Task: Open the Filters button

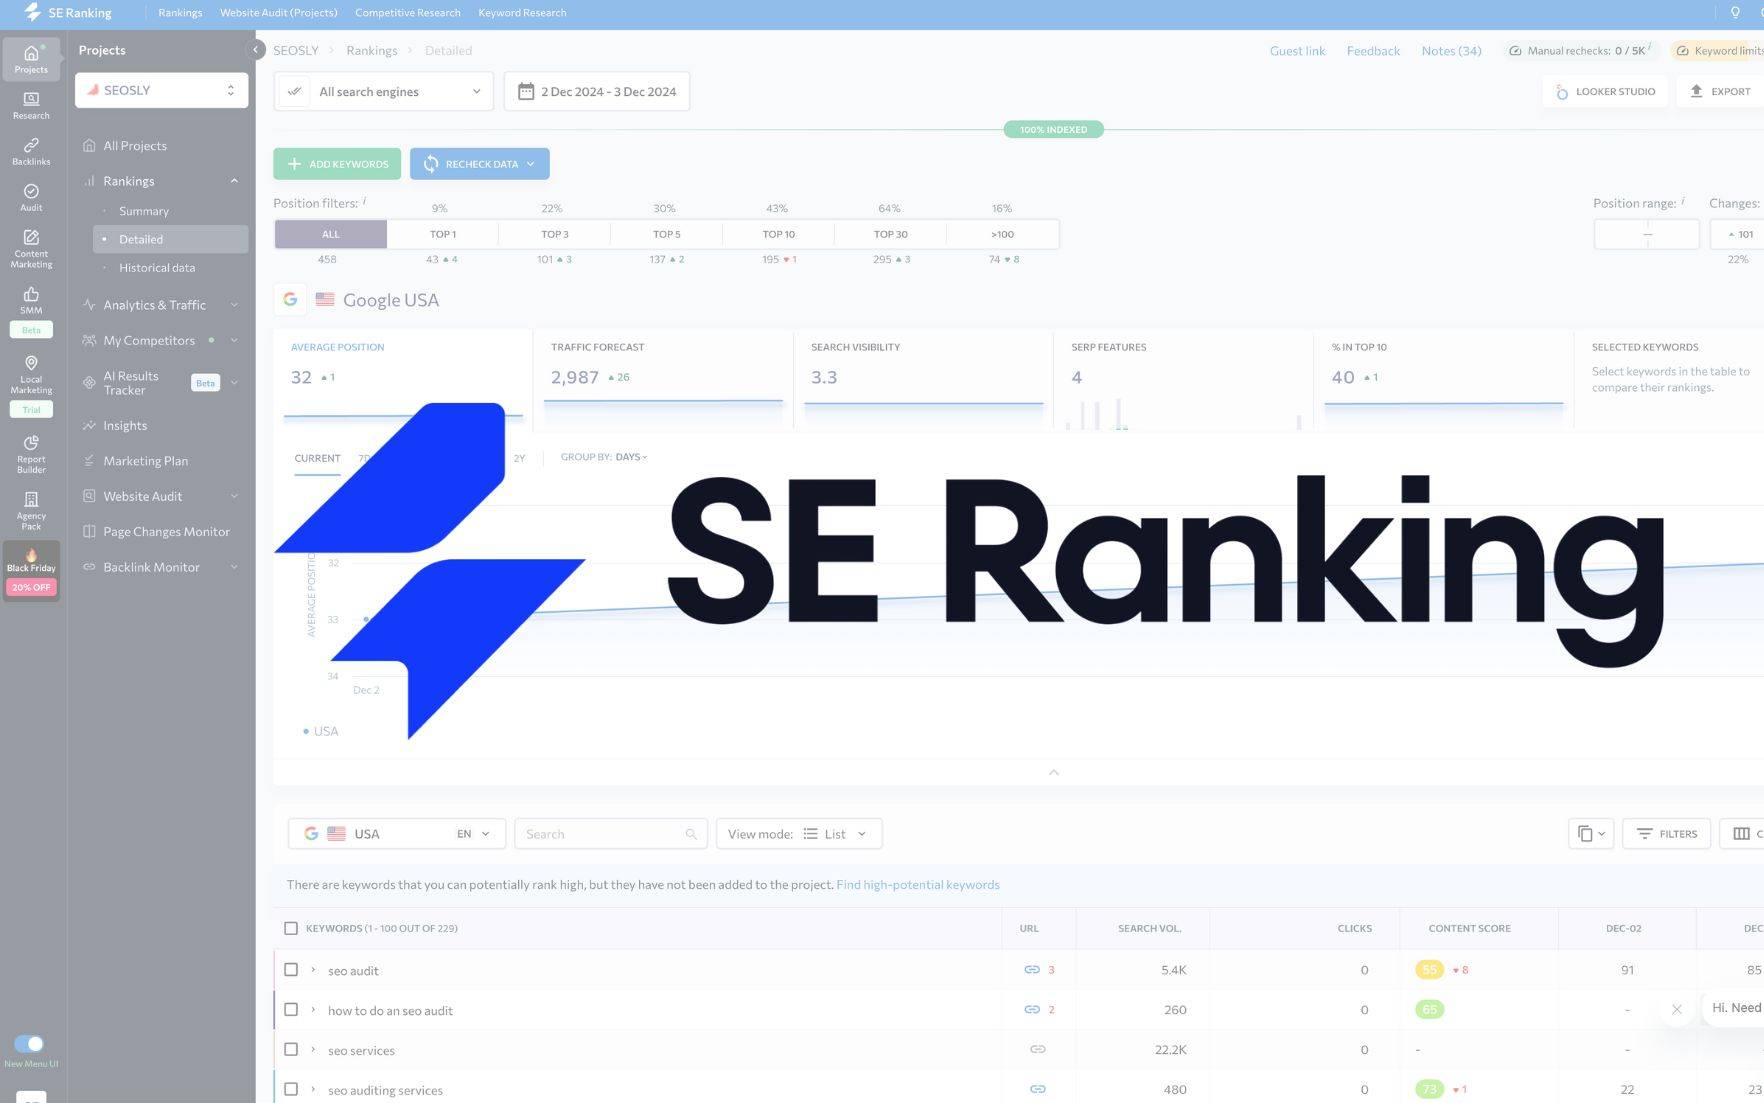Action: 1666,833
